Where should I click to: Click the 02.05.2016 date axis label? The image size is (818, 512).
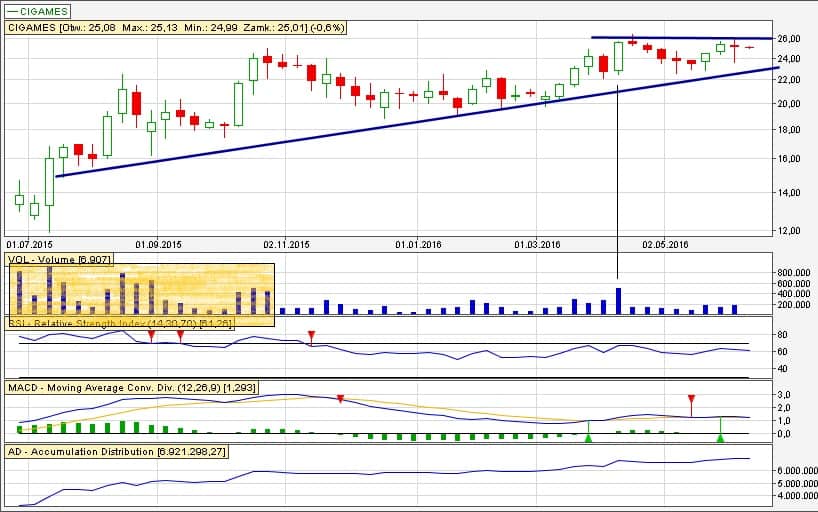pyautogui.click(x=666, y=243)
